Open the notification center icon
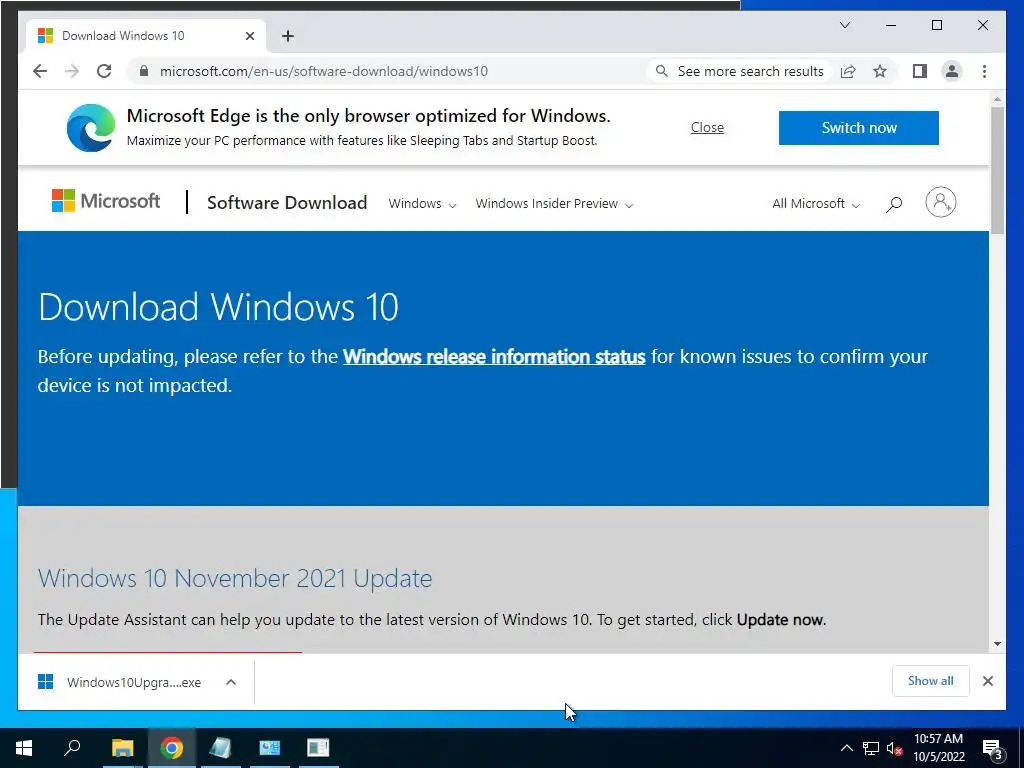Viewport: 1024px width, 768px height. [992, 748]
